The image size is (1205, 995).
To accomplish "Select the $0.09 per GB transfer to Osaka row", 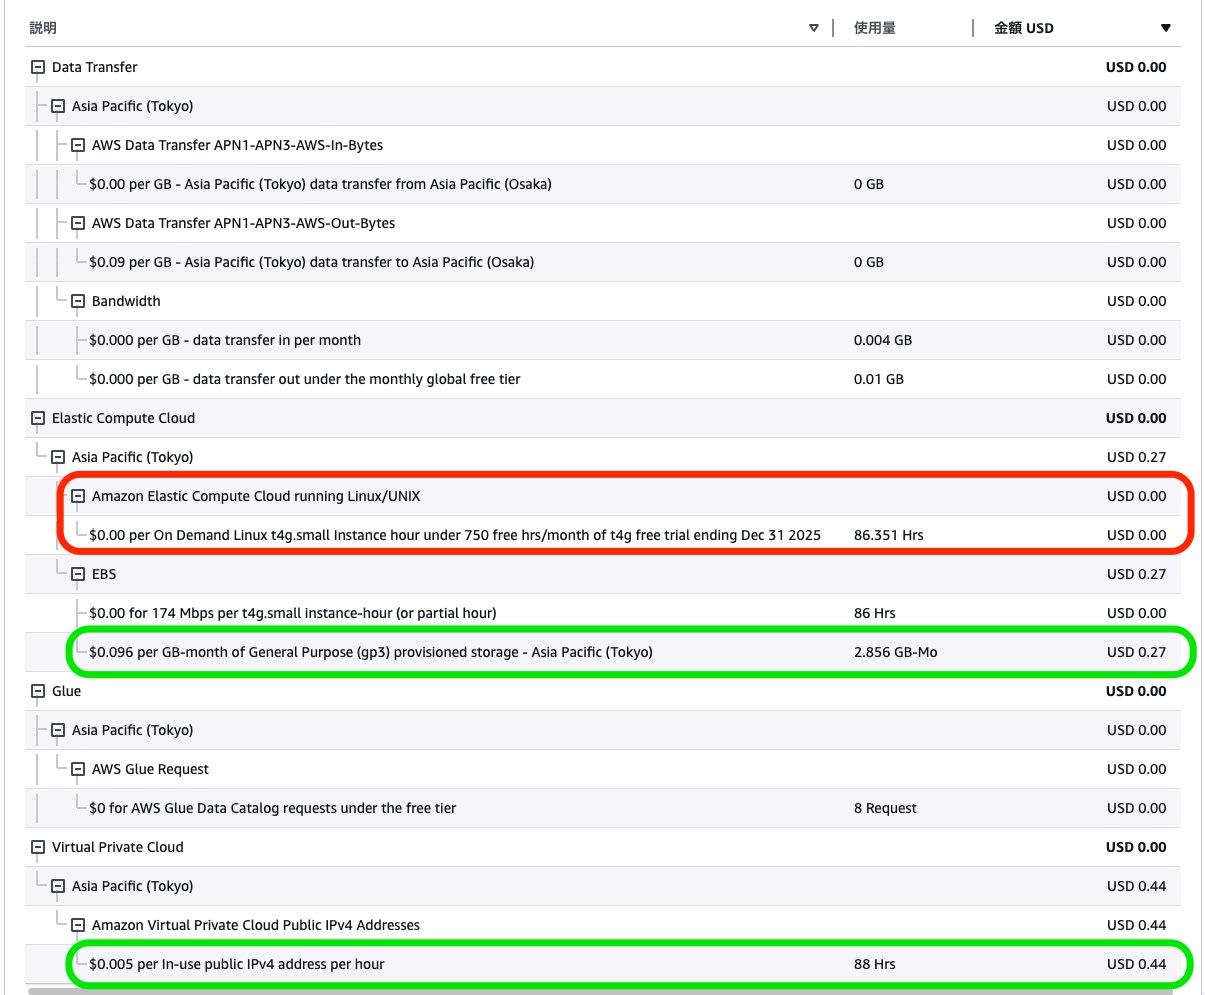I will coord(603,262).
